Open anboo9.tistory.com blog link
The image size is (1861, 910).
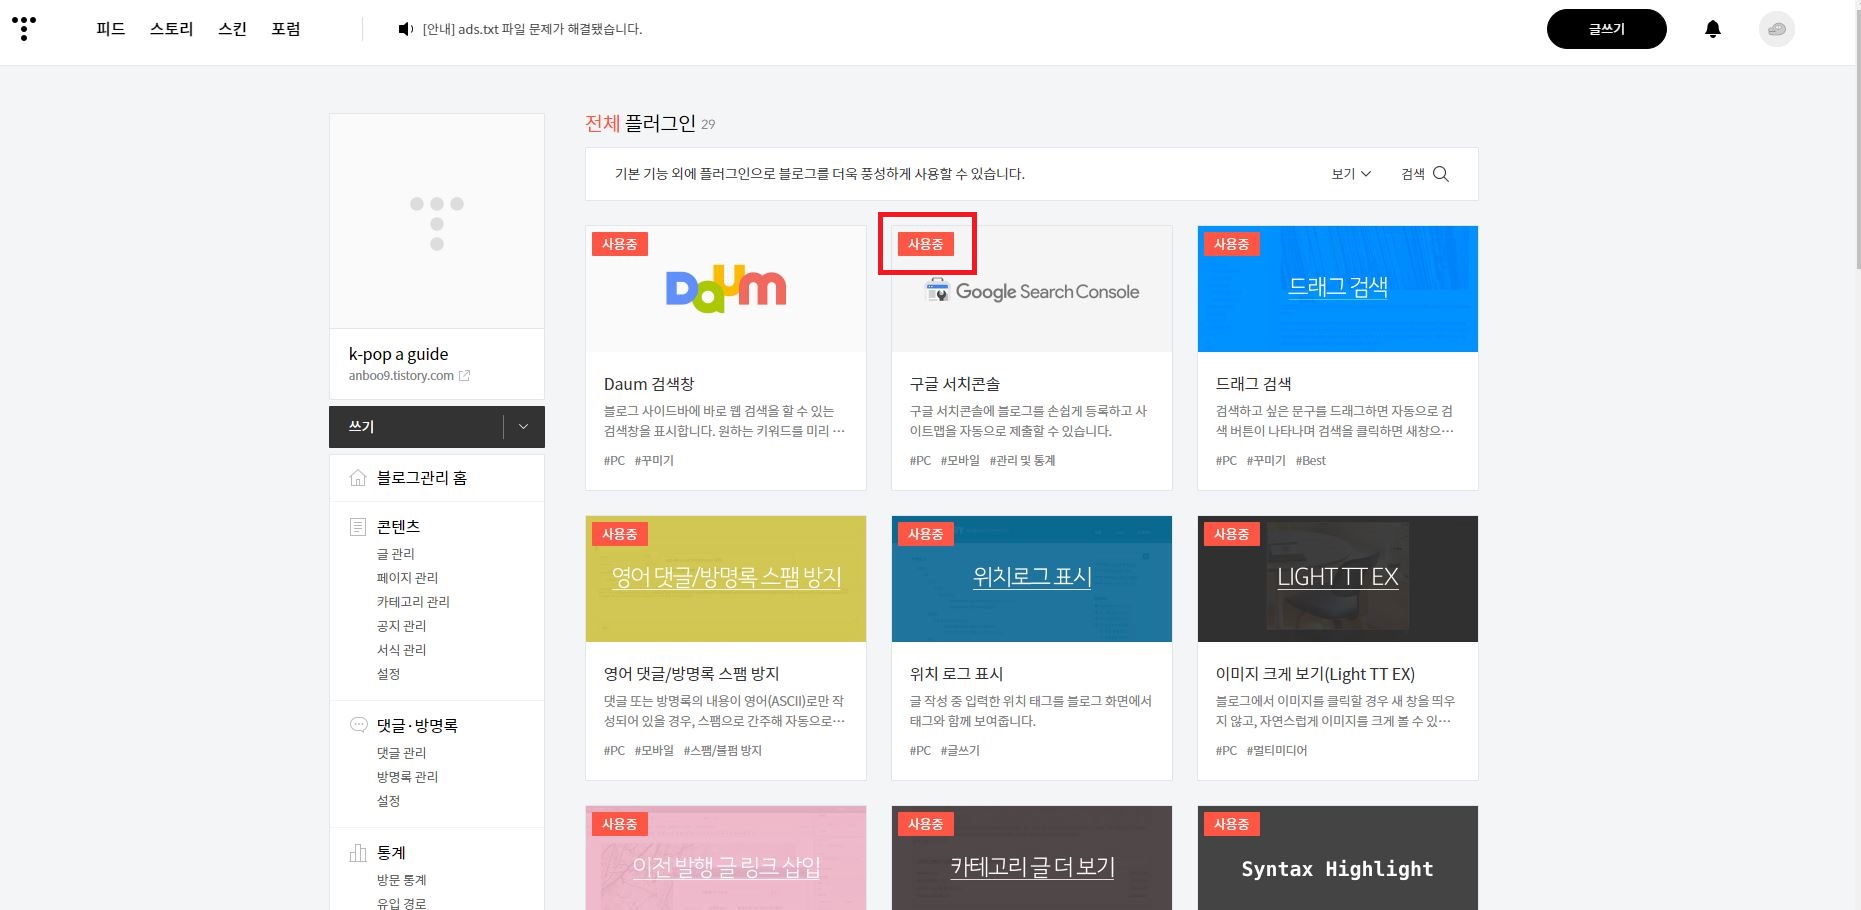(401, 376)
